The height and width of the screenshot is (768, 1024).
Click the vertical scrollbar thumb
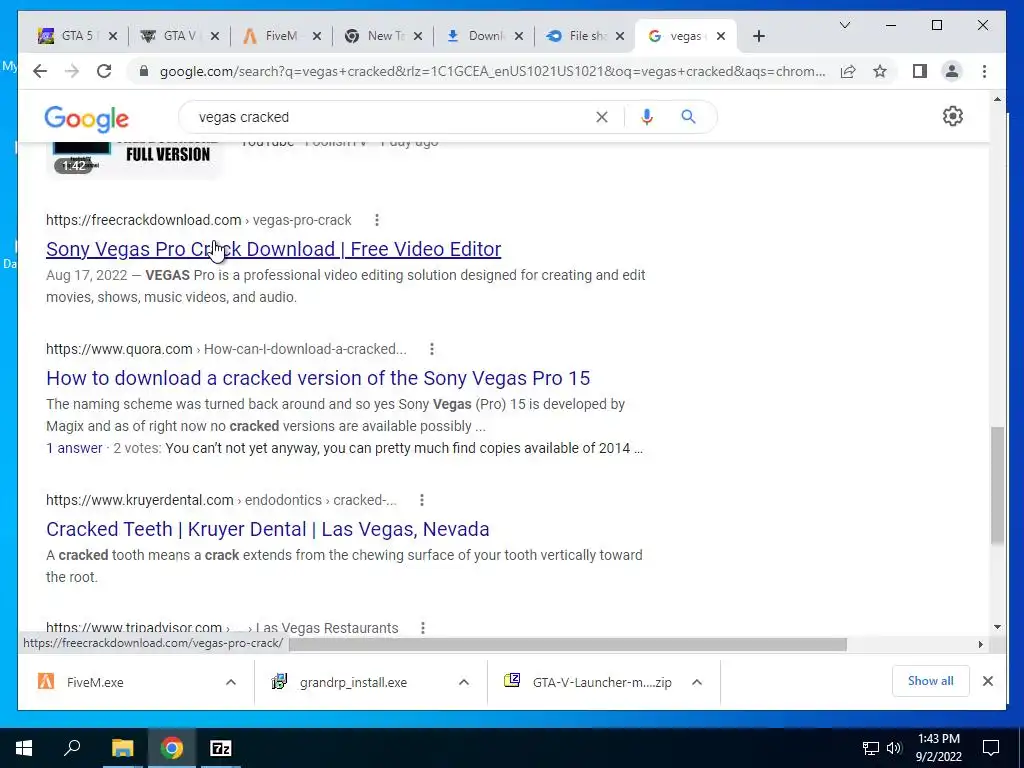pos(997,485)
